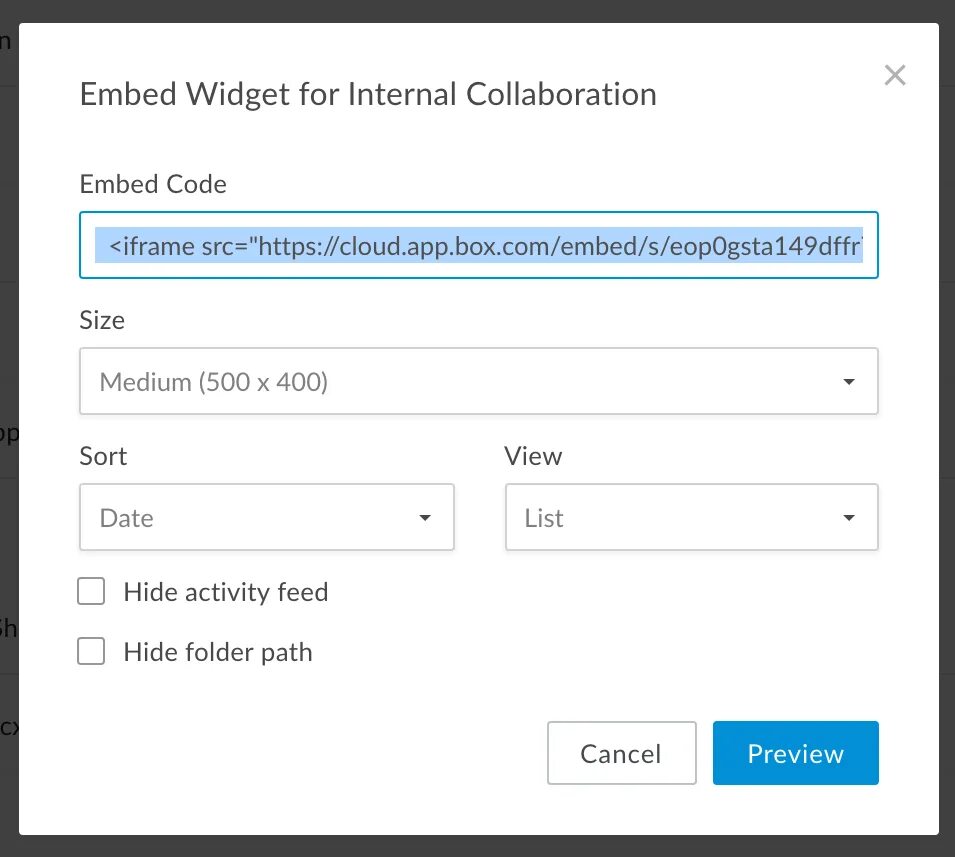
Task: Open the Size dropdown showing Medium (500 x 400)
Action: pos(478,381)
